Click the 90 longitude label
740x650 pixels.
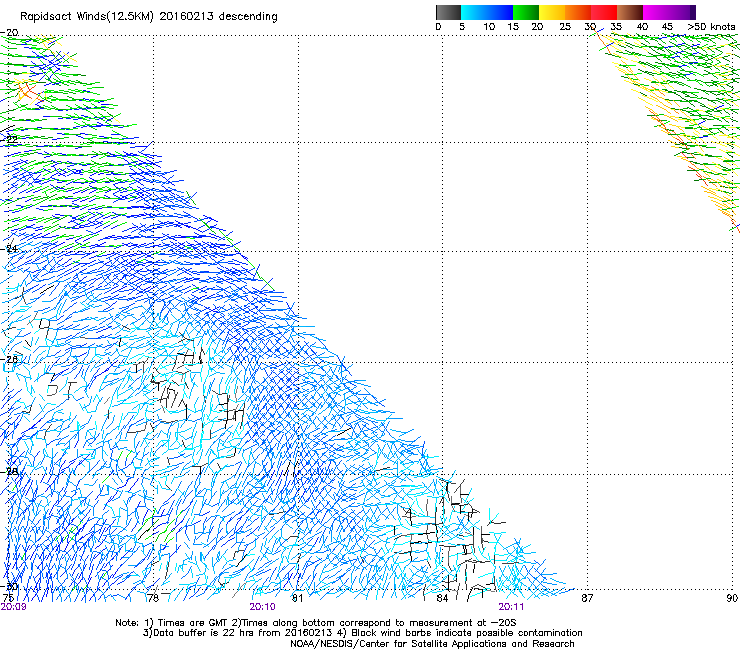[732, 598]
